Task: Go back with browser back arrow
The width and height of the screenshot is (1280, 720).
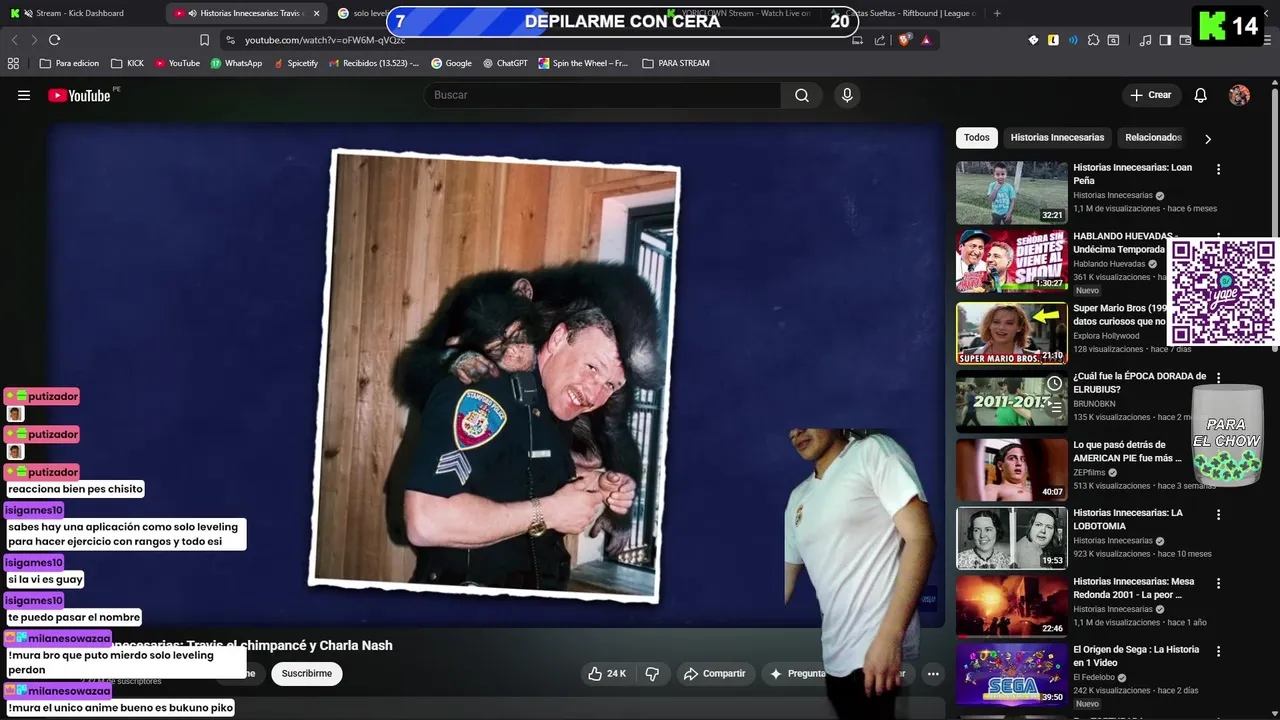Action: point(14,40)
